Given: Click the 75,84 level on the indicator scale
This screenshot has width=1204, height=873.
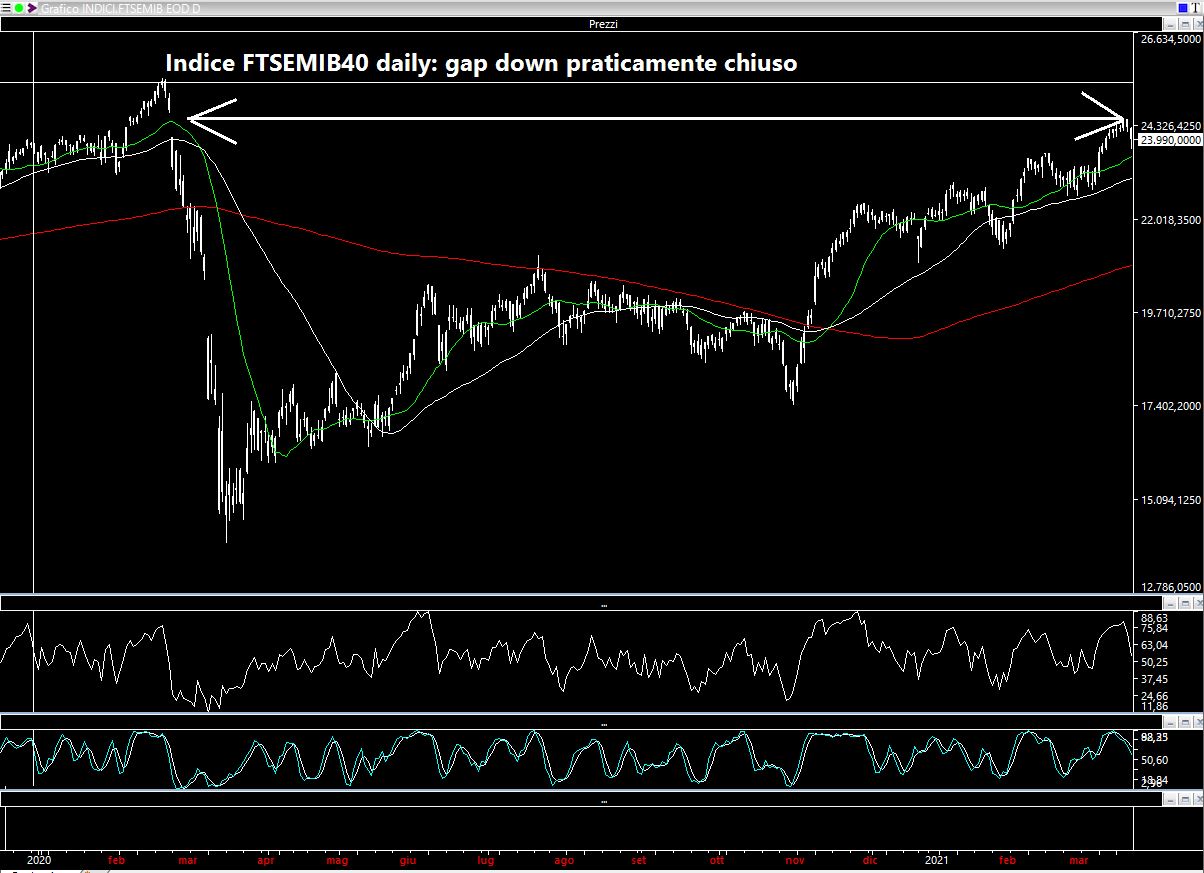Looking at the screenshot, I should pyautogui.click(x=1154, y=629).
